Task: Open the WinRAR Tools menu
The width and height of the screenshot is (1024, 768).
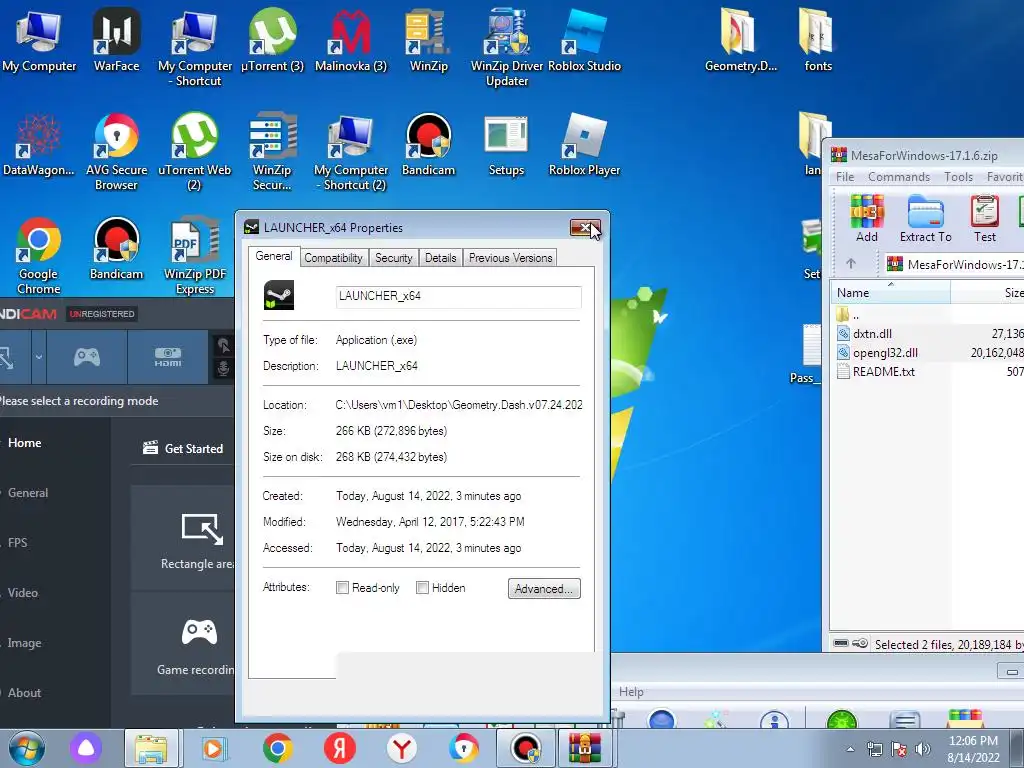Action: (958, 177)
